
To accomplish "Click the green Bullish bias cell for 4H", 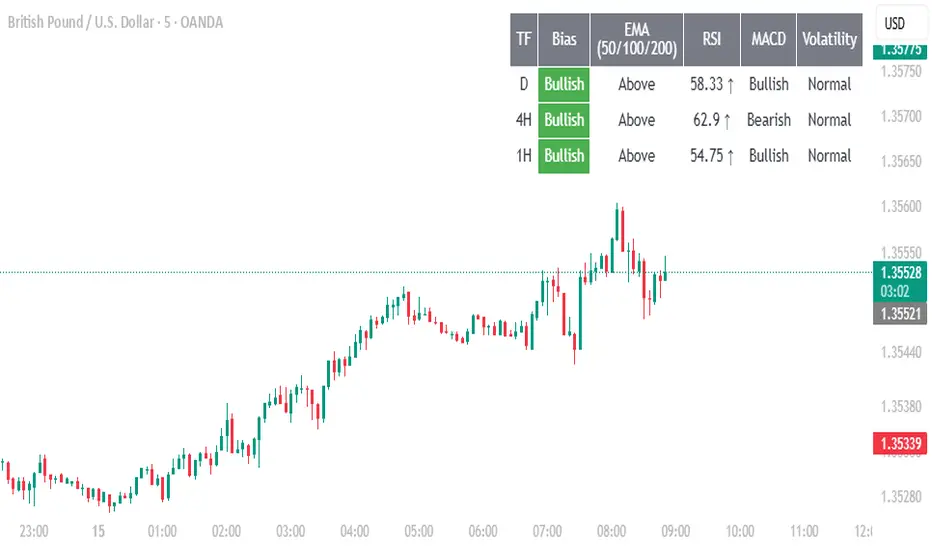I will point(564,120).
